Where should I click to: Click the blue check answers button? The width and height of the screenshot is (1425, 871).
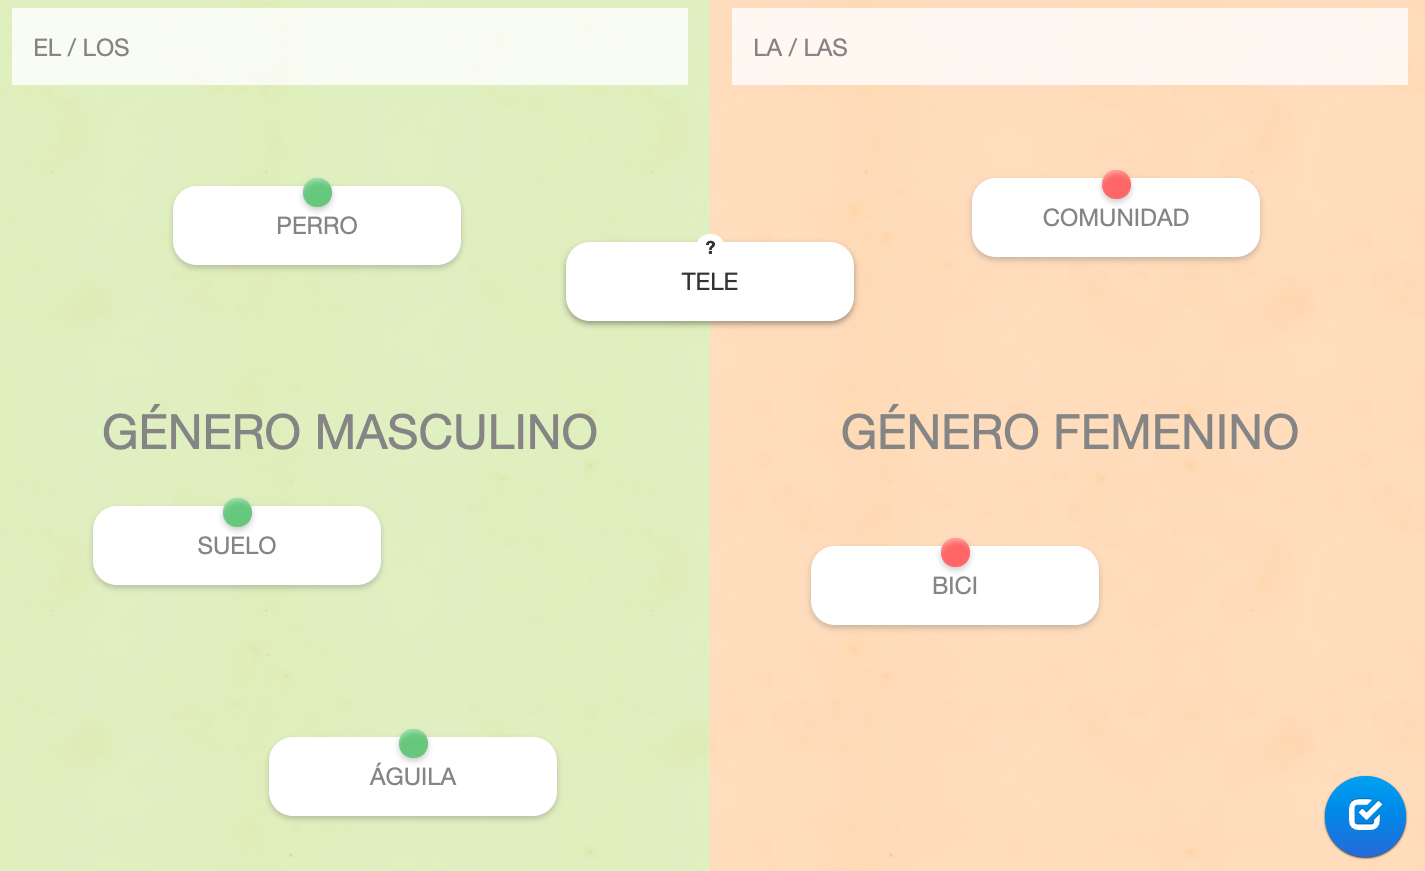click(x=1365, y=816)
